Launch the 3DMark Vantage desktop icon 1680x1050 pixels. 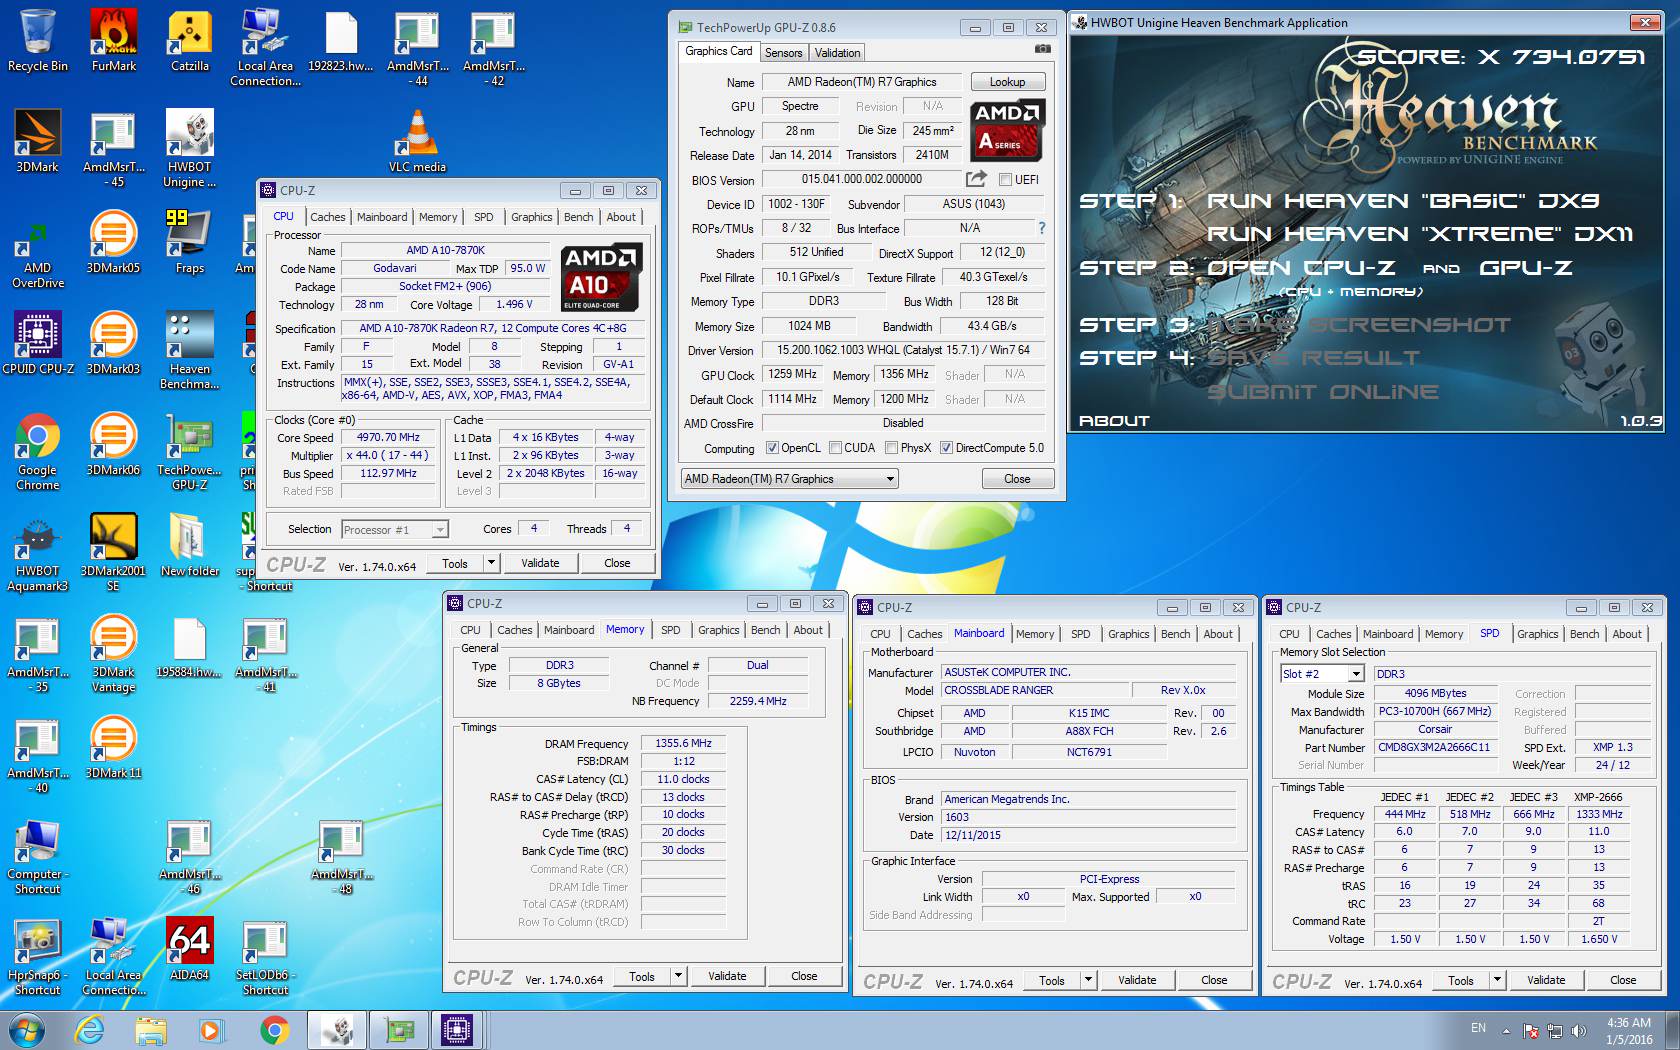click(114, 653)
